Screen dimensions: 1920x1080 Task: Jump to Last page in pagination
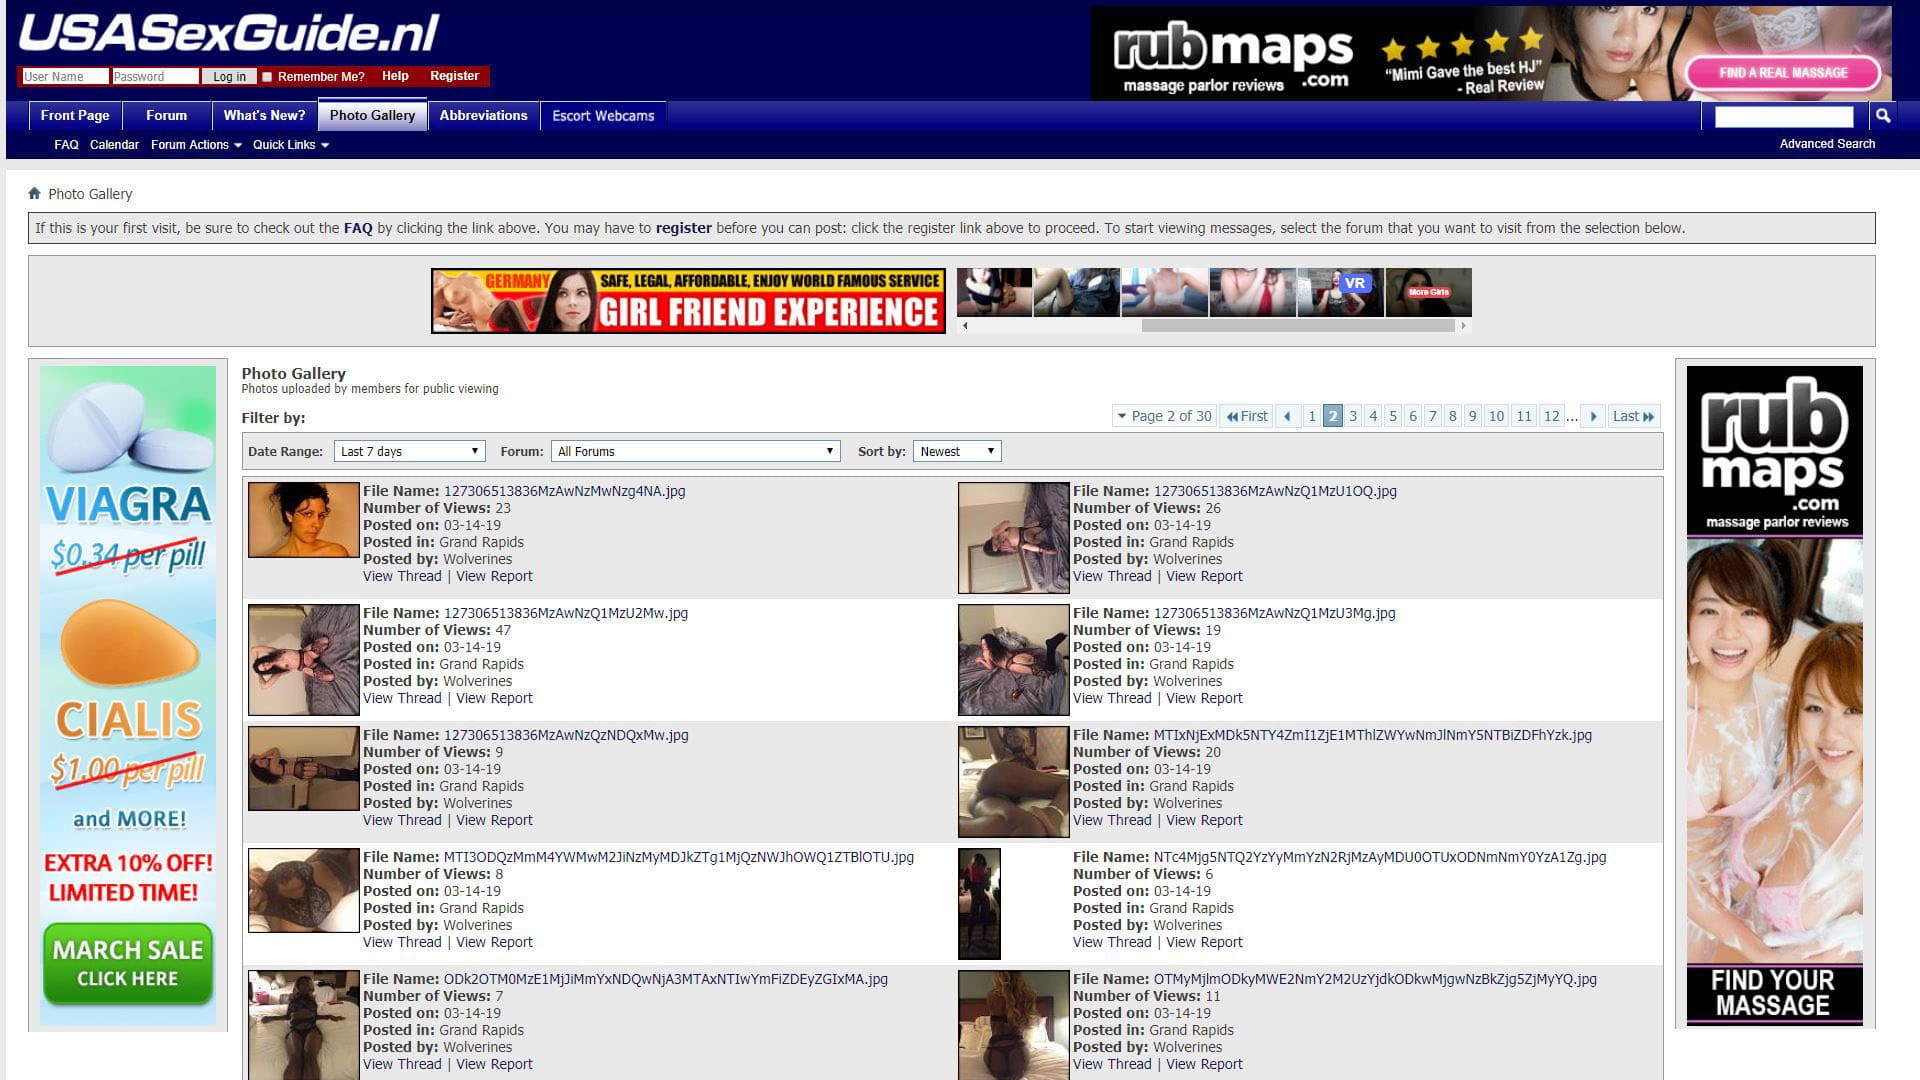[x=1633, y=417]
